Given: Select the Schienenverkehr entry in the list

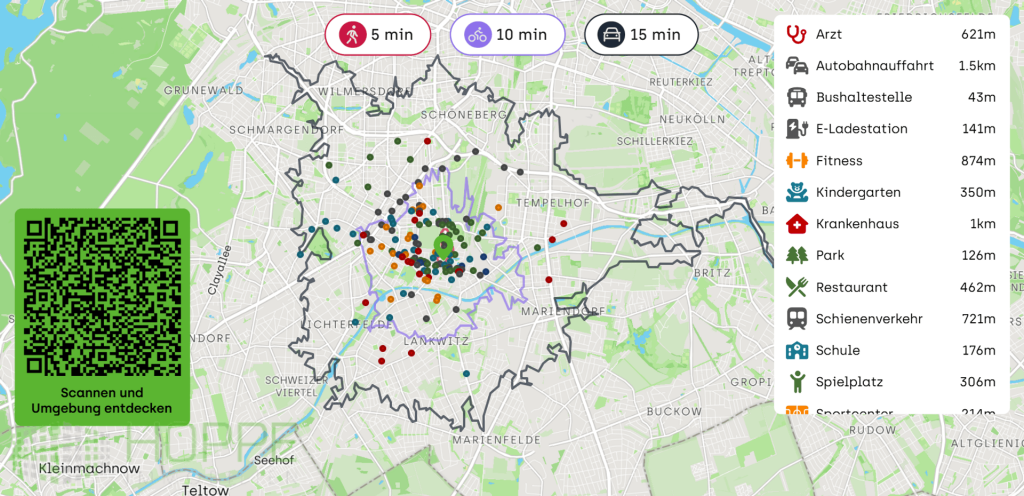Looking at the screenshot, I should pos(891,318).
